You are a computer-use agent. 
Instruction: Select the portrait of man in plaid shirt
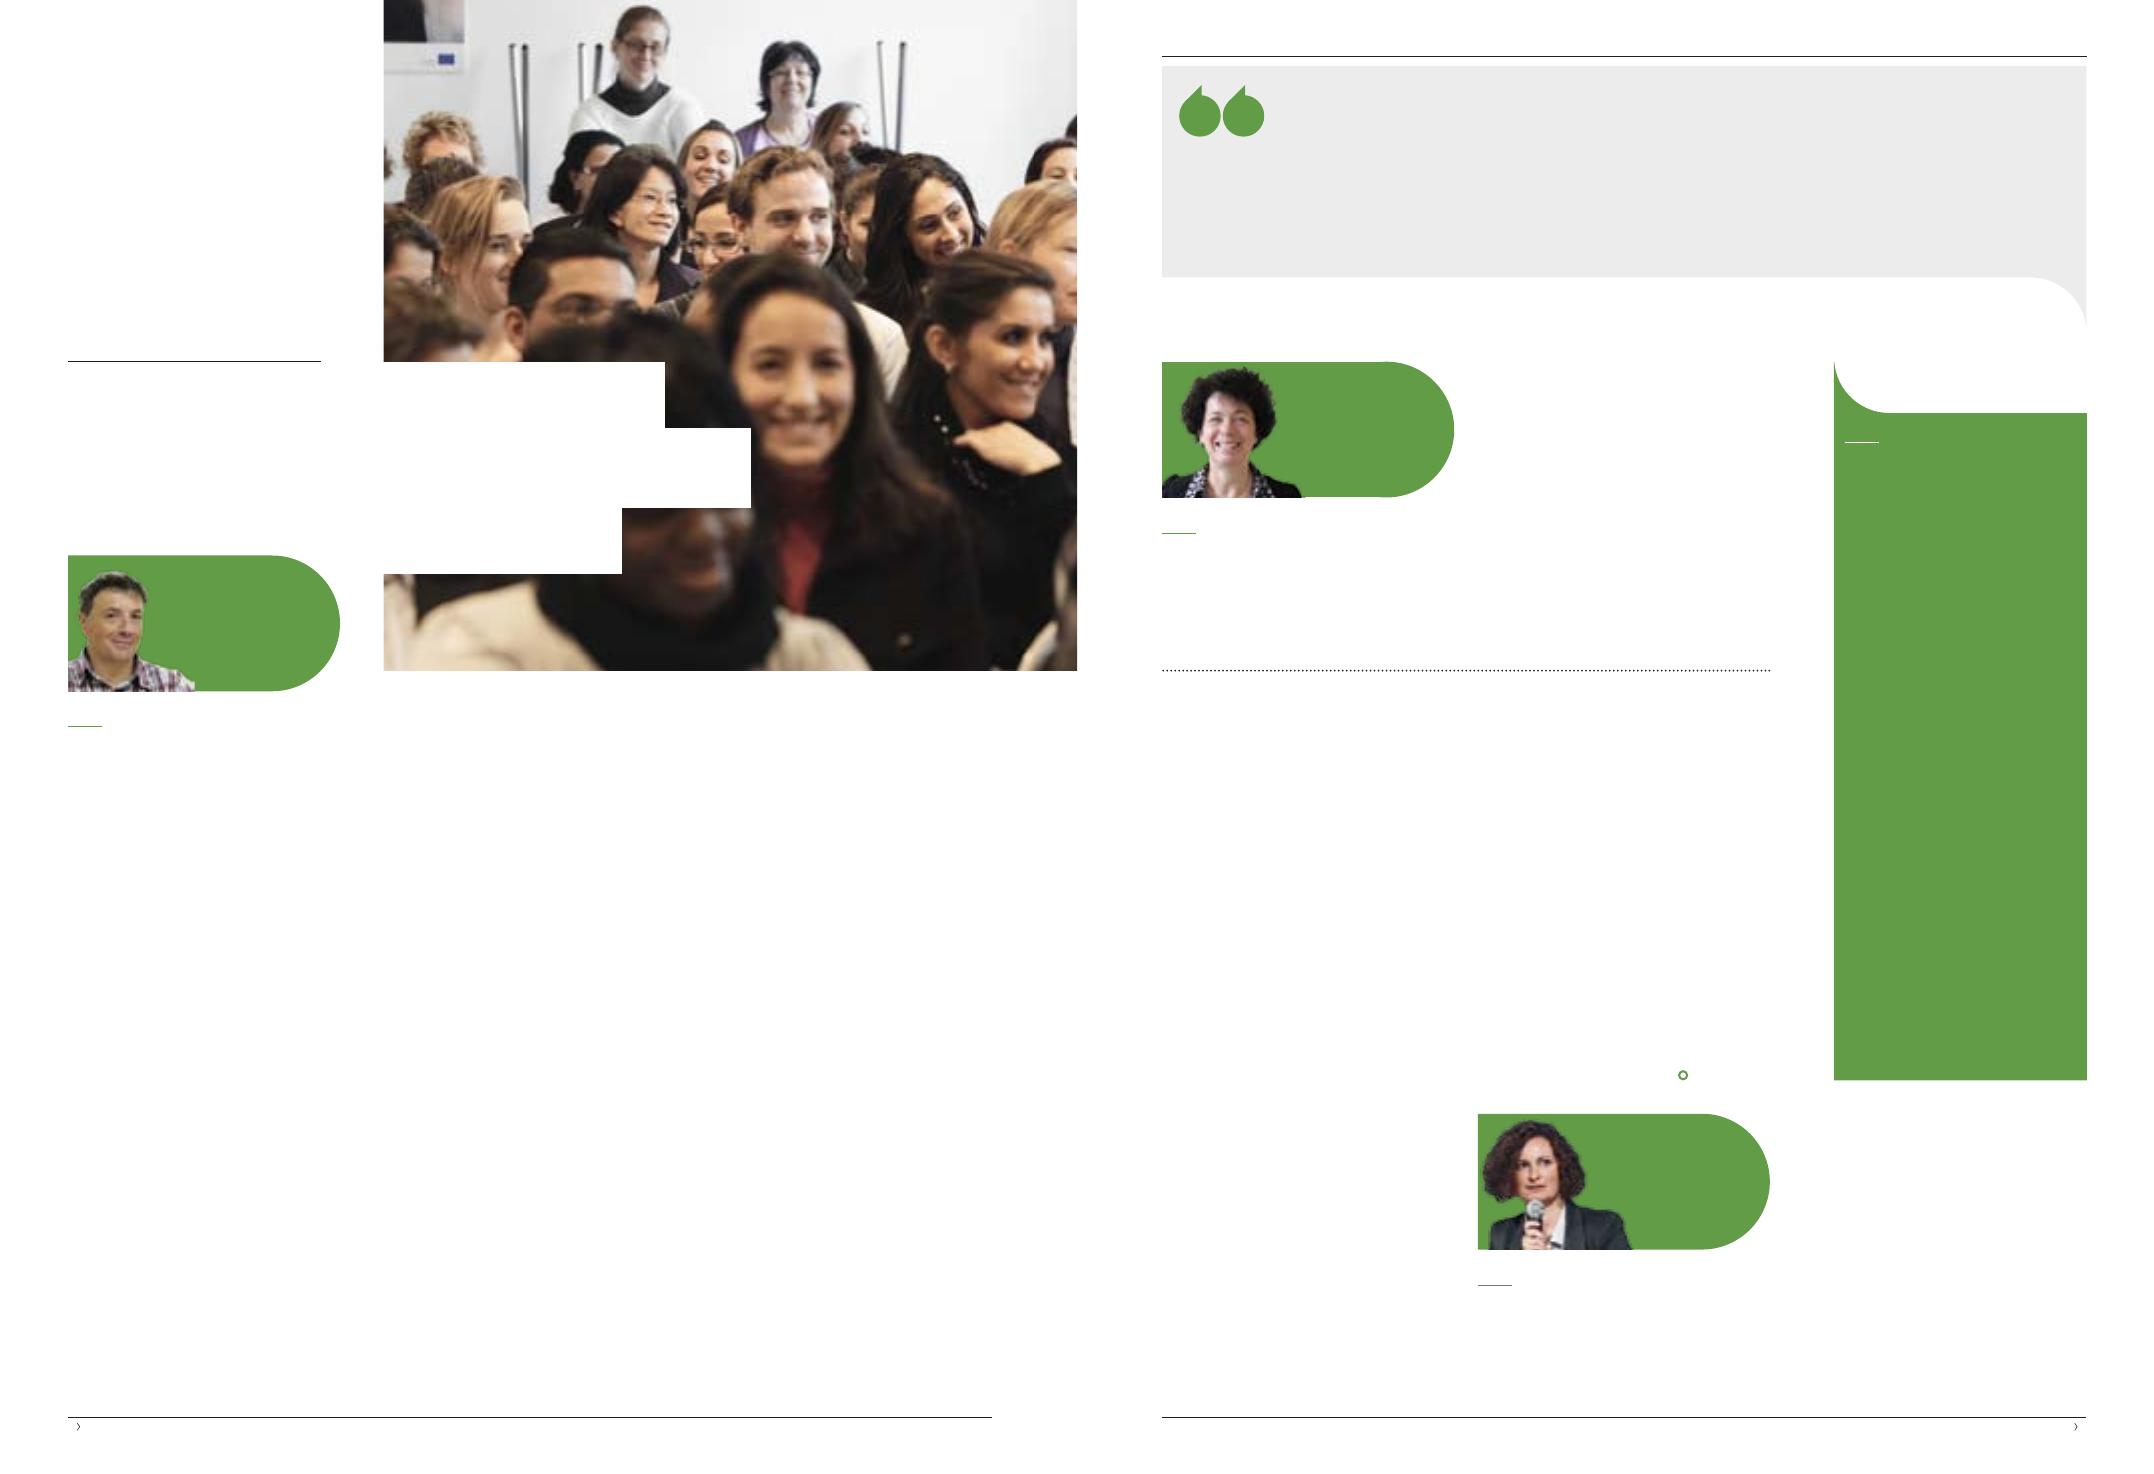tap(130, 632)
